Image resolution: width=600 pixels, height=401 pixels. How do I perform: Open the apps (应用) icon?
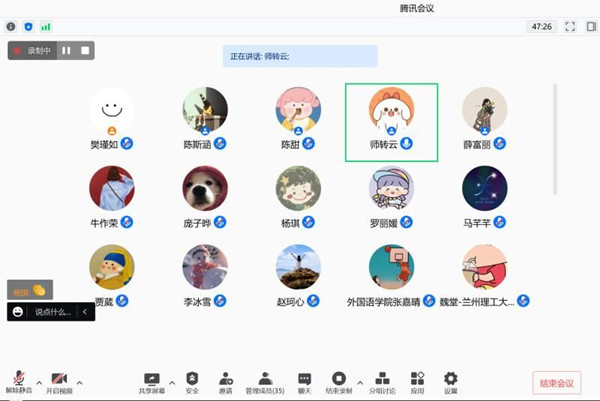tap(418, 380)
